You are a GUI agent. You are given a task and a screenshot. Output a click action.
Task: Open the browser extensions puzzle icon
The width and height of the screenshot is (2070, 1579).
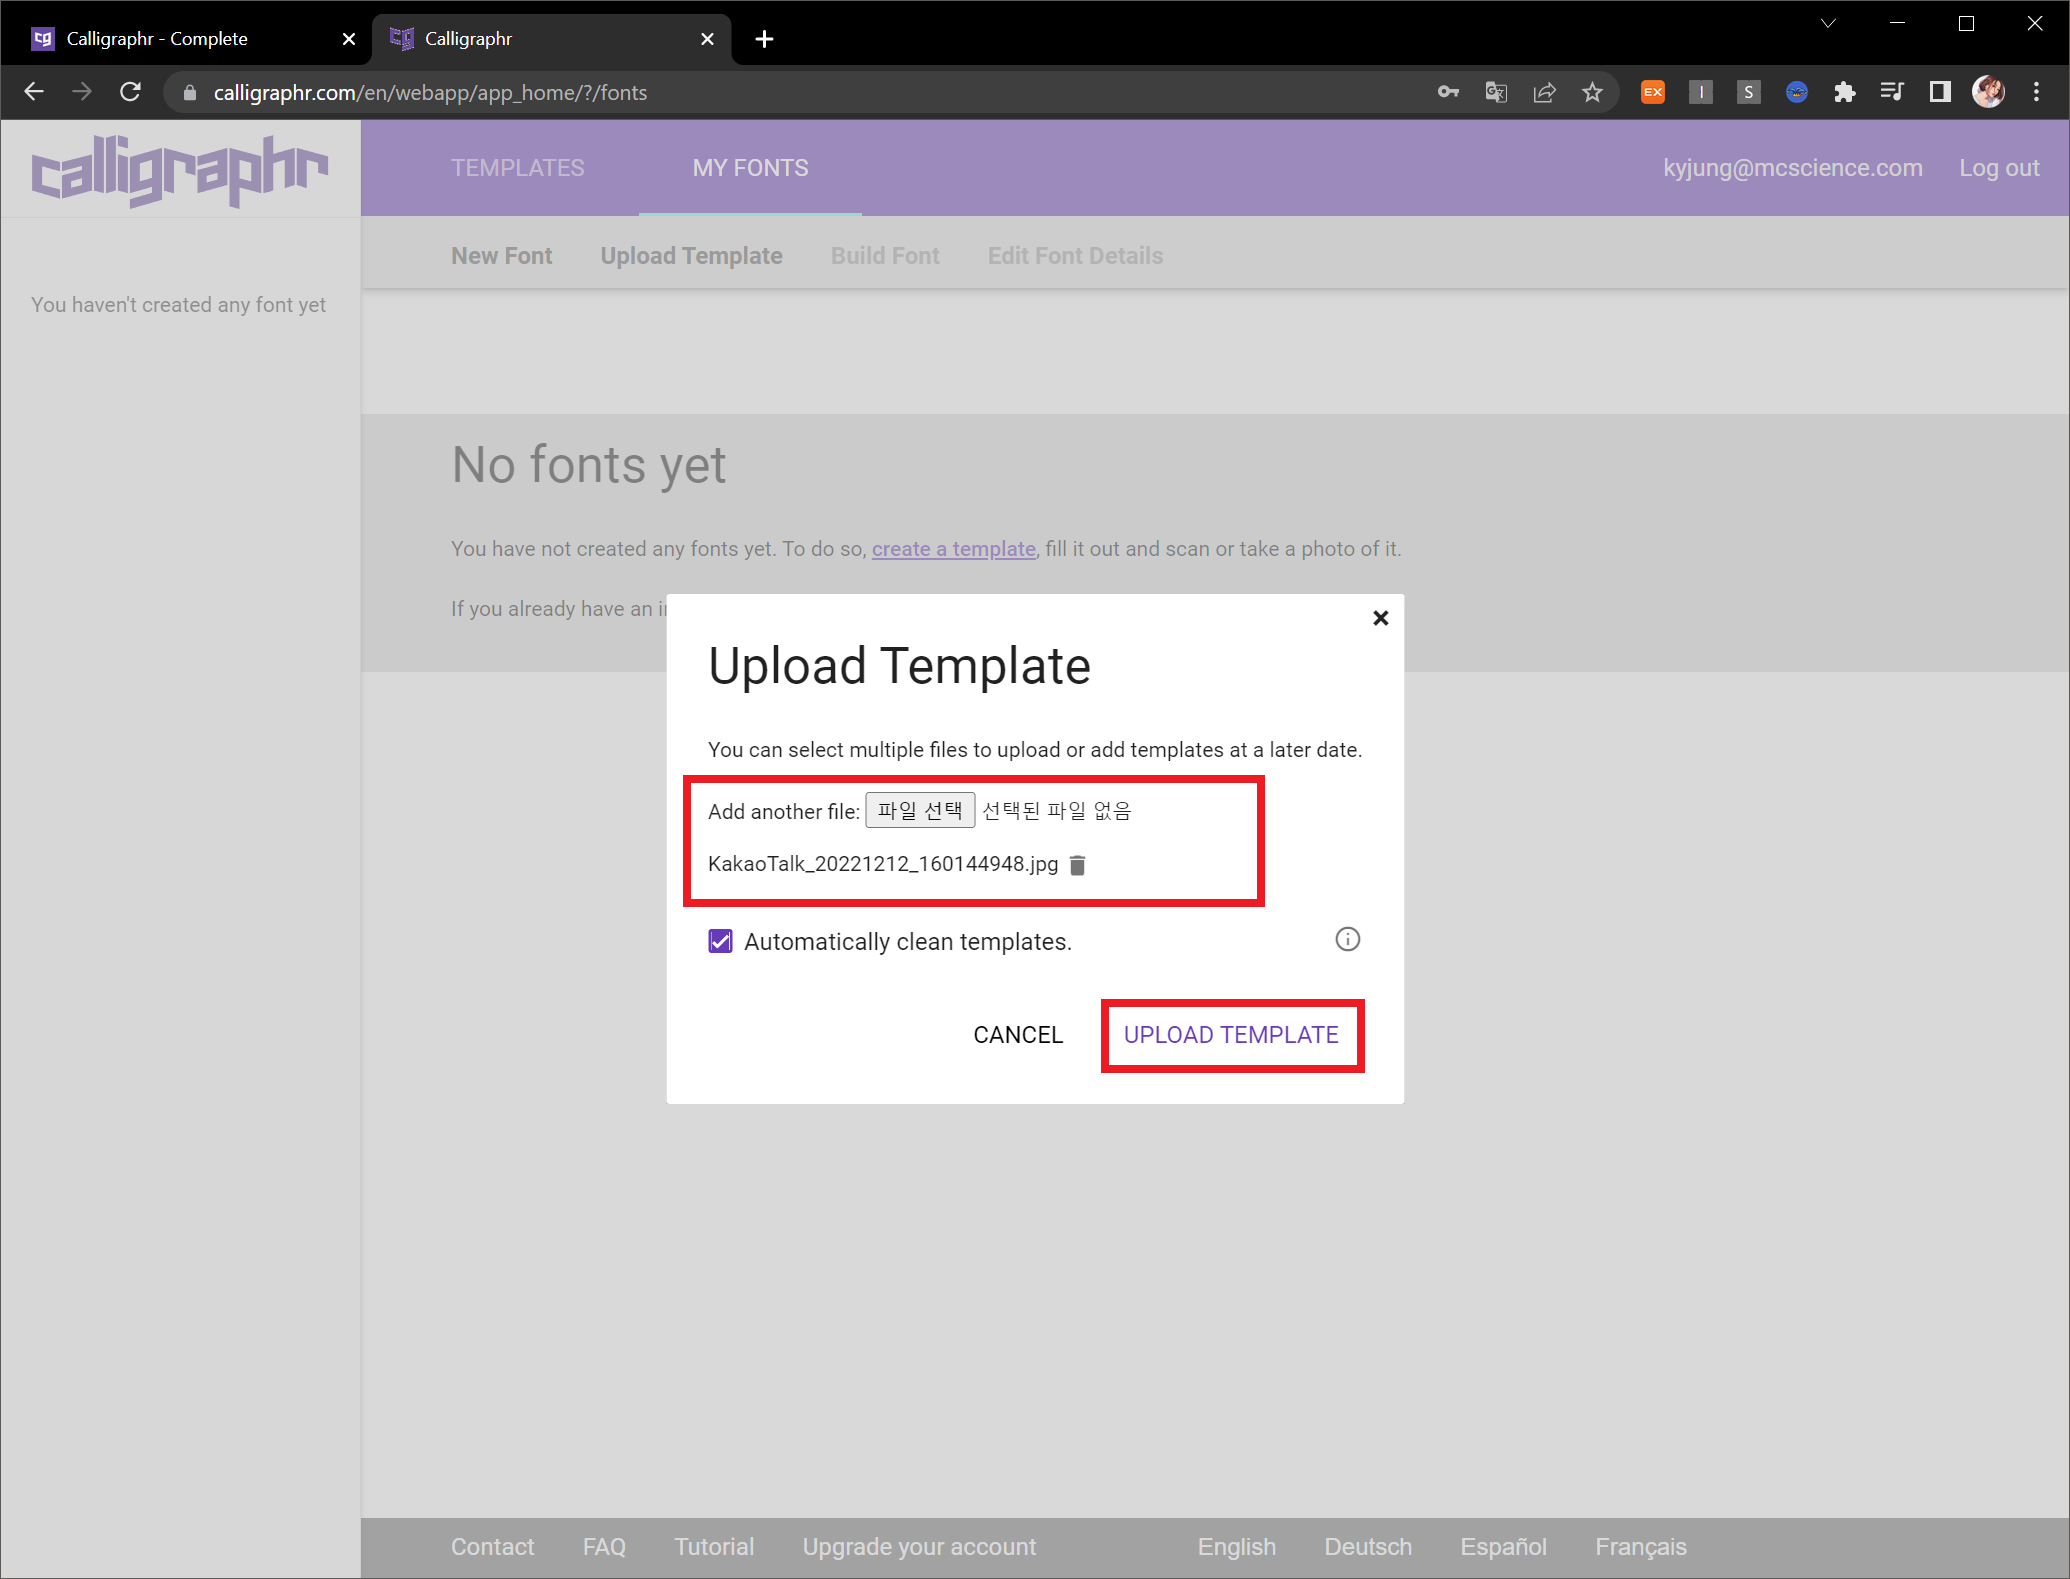(x=1844, y=92)
